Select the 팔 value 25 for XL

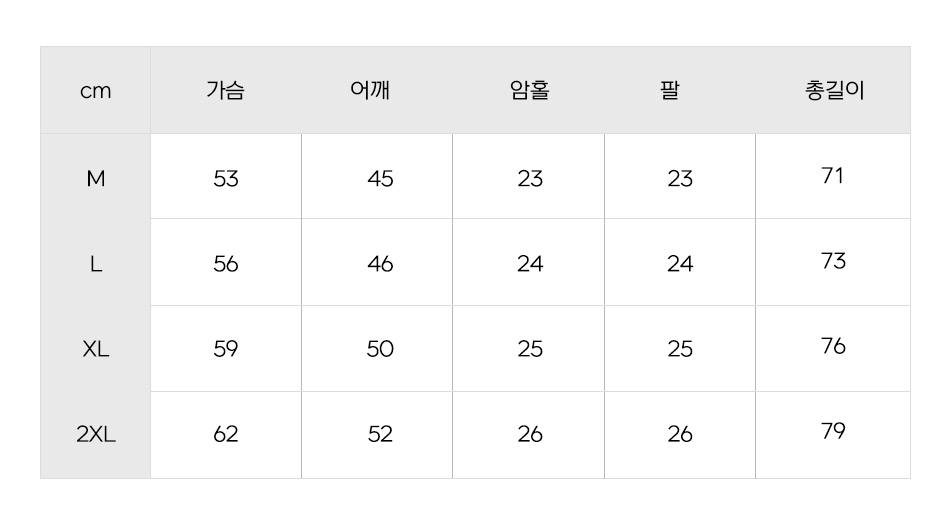click(680, 349)
